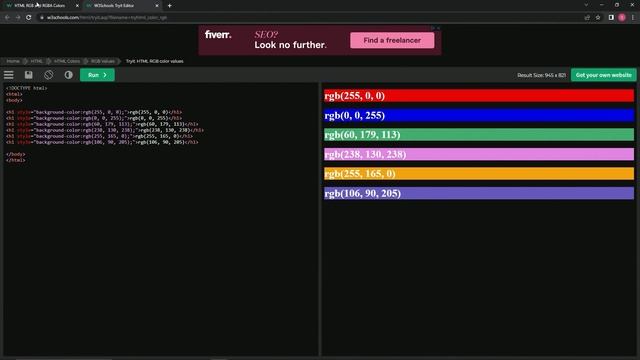Close the HTML RGB and RGBA Colors tab

[77, 6]
